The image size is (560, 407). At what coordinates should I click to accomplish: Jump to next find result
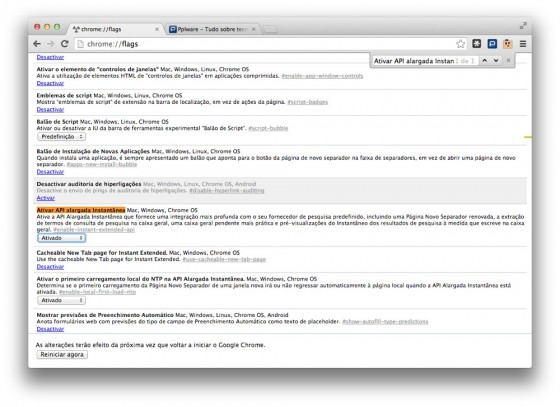click(496, 61)
